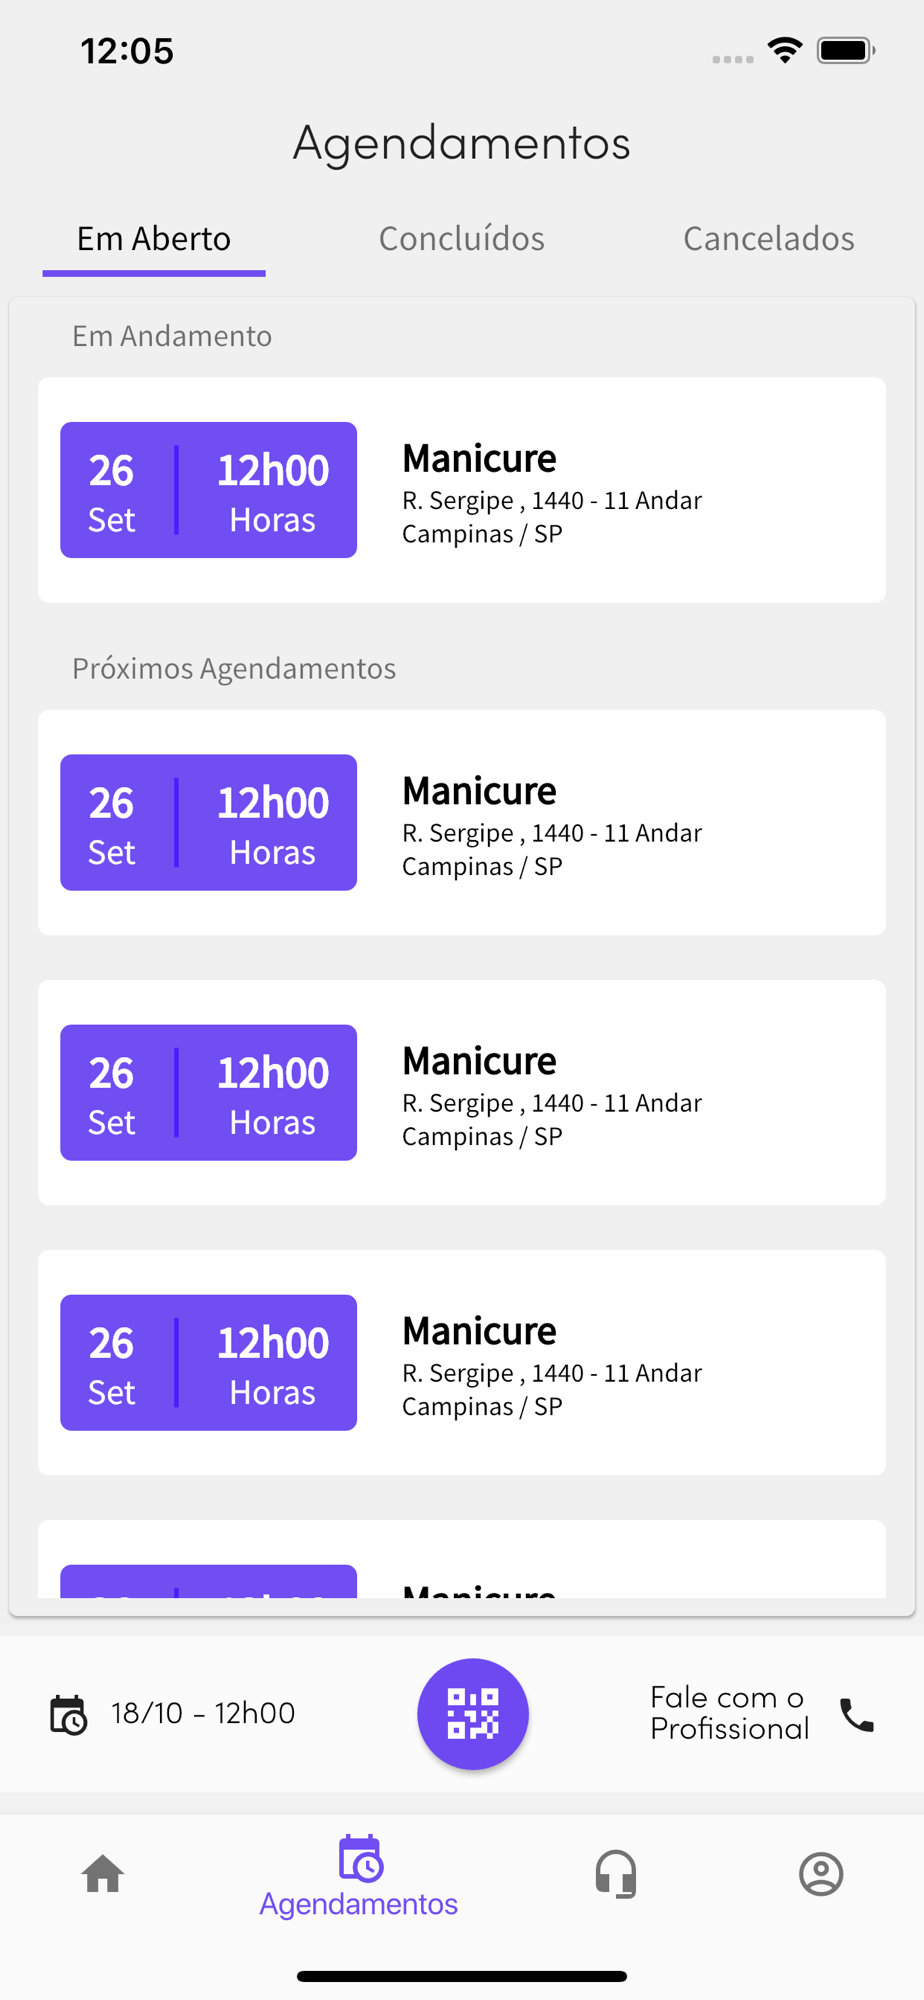Image resolution: width=924 pixels, height=2000 pixels.
Task: Tap the date badge in the Em Andamento card
Action: (x=208, y=490)
